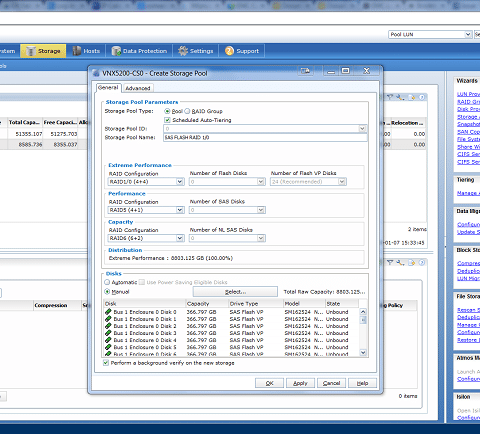Screen dimensions: 480x434
Task: Click the Drive Type column header
Action: (256, 304)
